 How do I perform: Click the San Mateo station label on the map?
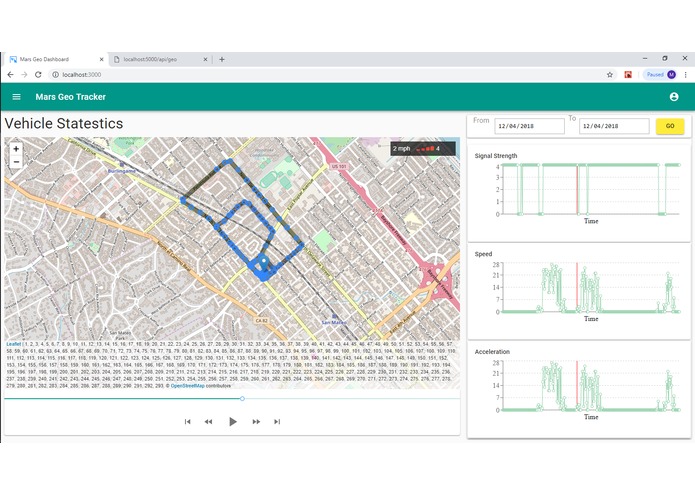coord(334,323)
